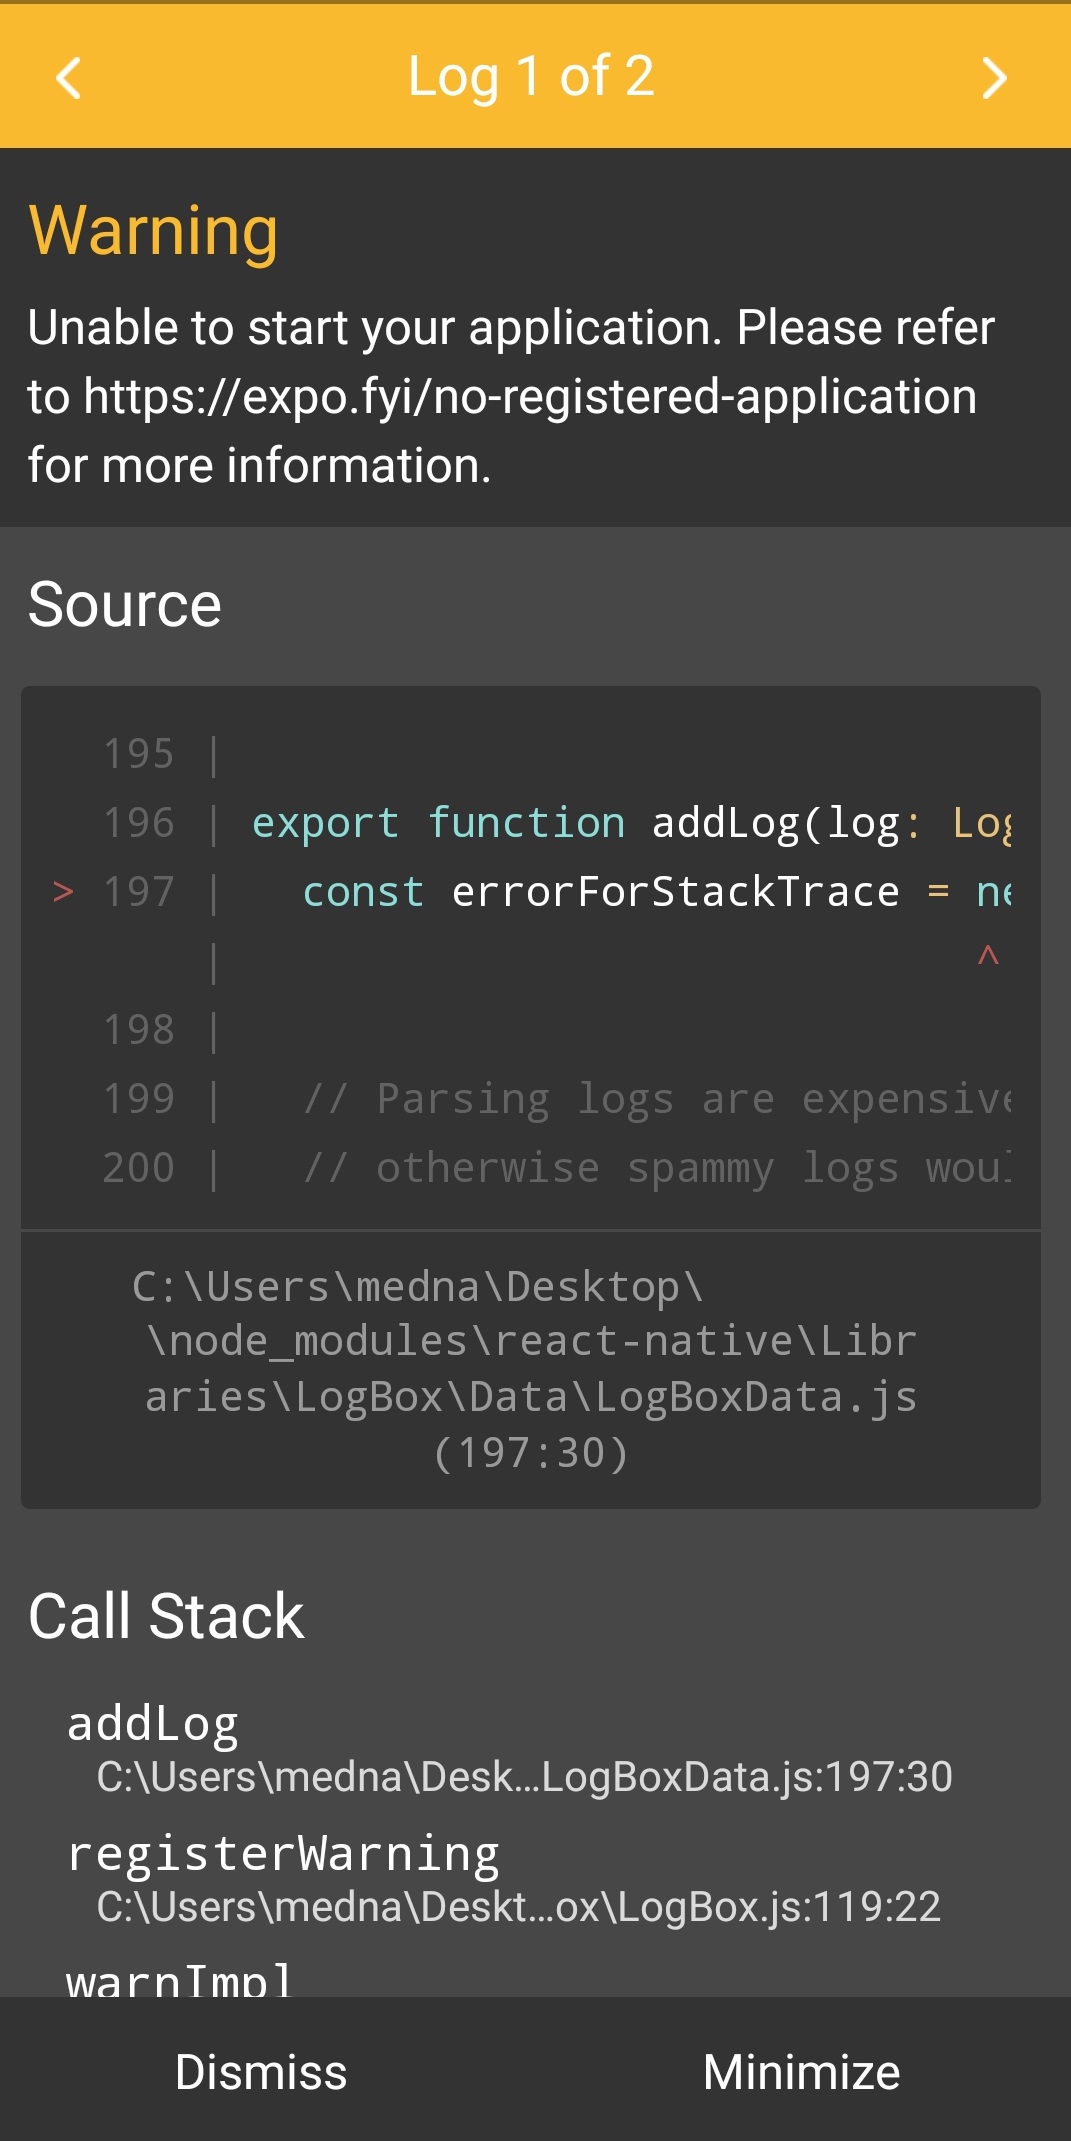Tap the red arrow beside line 197
Image resolution: width=1071 pixels, height=2141 pixels.
point(63,891)
